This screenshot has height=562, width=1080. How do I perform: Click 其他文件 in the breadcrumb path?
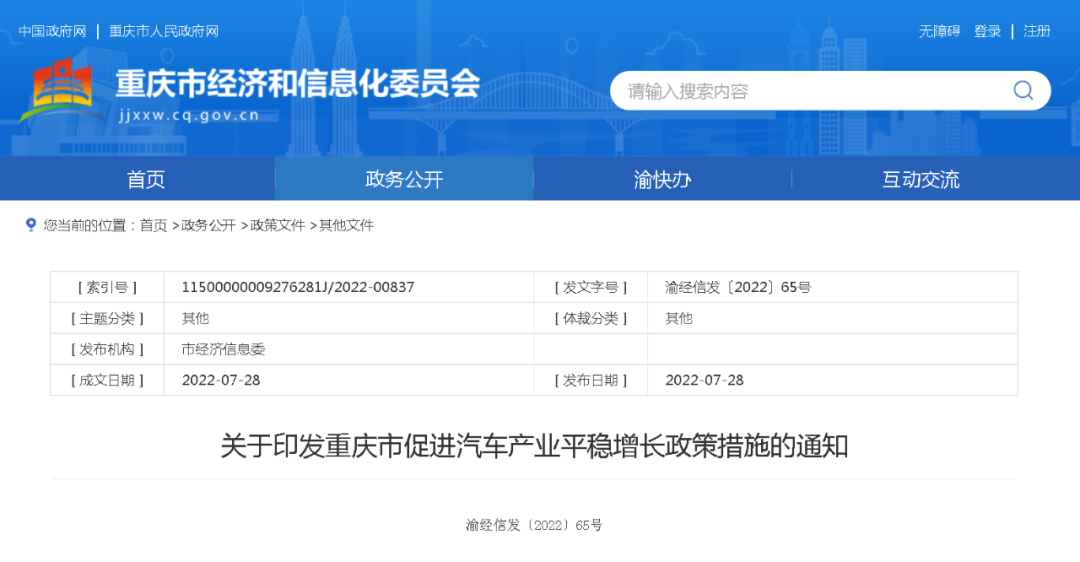[346, 225]
